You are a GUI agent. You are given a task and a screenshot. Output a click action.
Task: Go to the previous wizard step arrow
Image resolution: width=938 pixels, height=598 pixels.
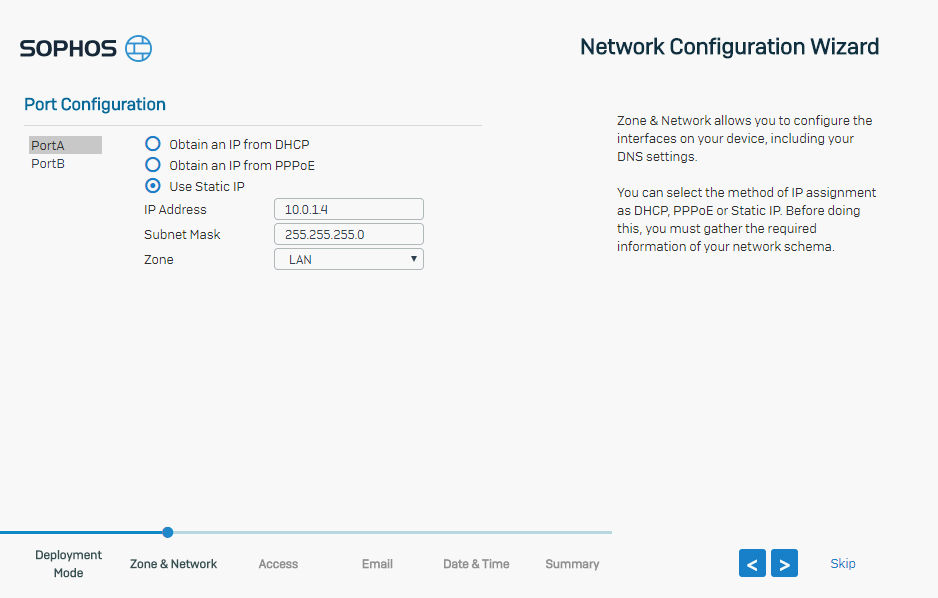tap(752, 563)
